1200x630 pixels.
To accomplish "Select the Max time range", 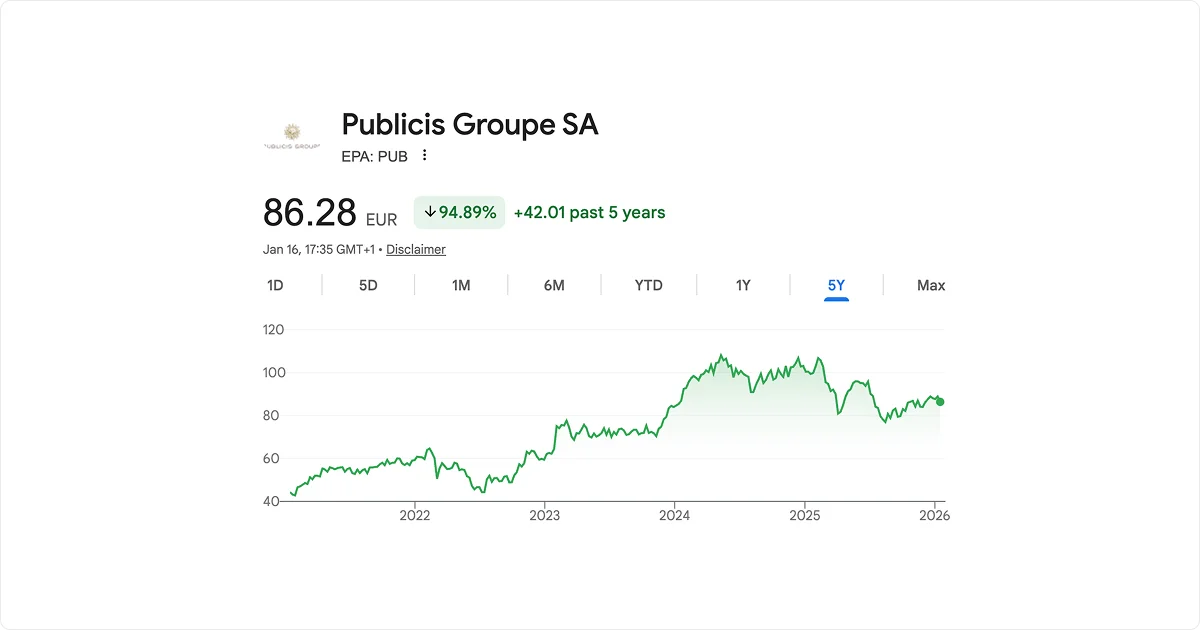I will [929, 285].
